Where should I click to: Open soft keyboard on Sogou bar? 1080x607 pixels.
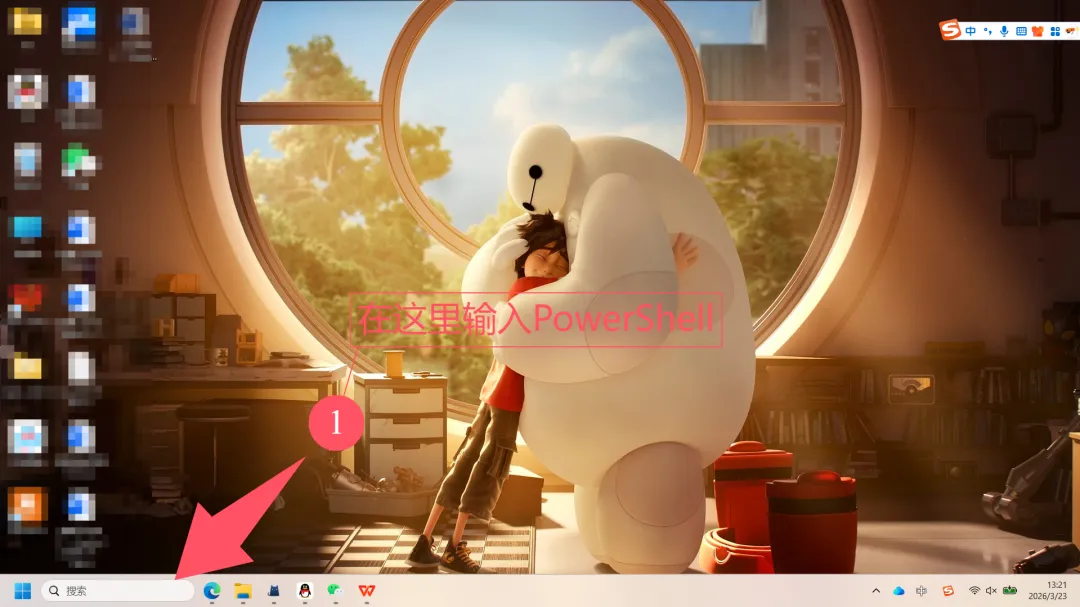click(x=1021, y=31)
